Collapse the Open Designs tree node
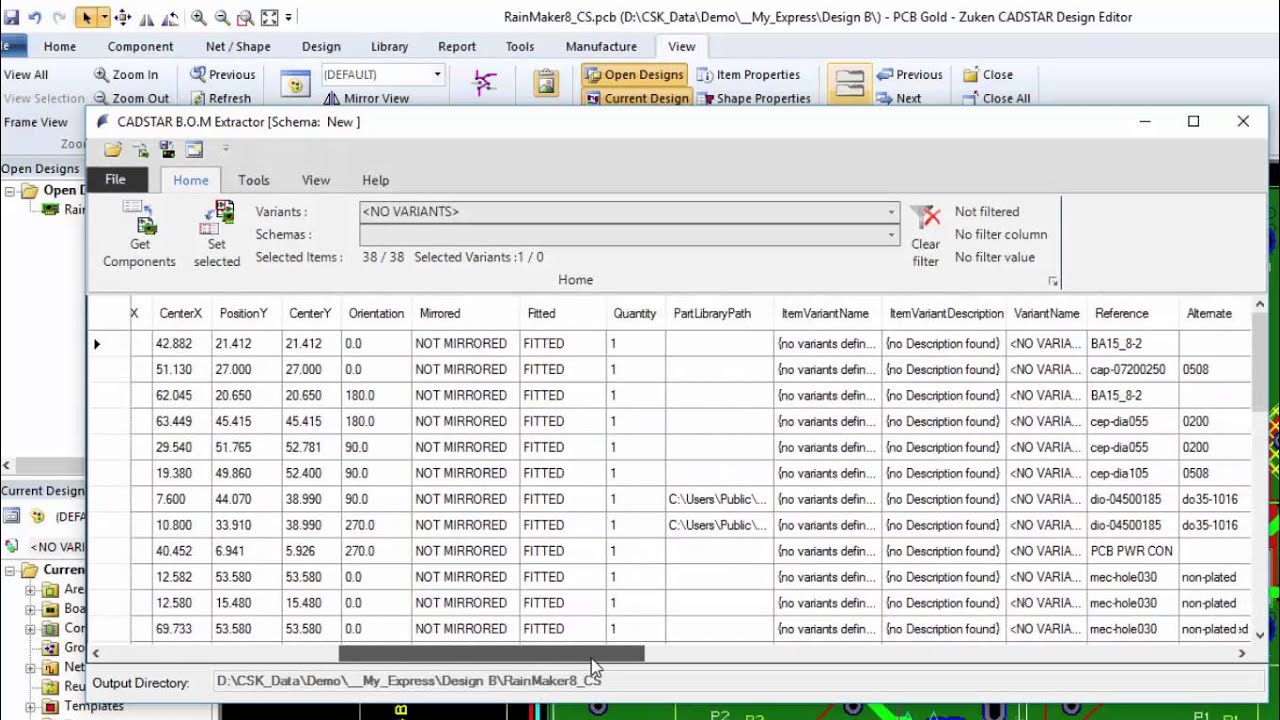 pos(10,190)
